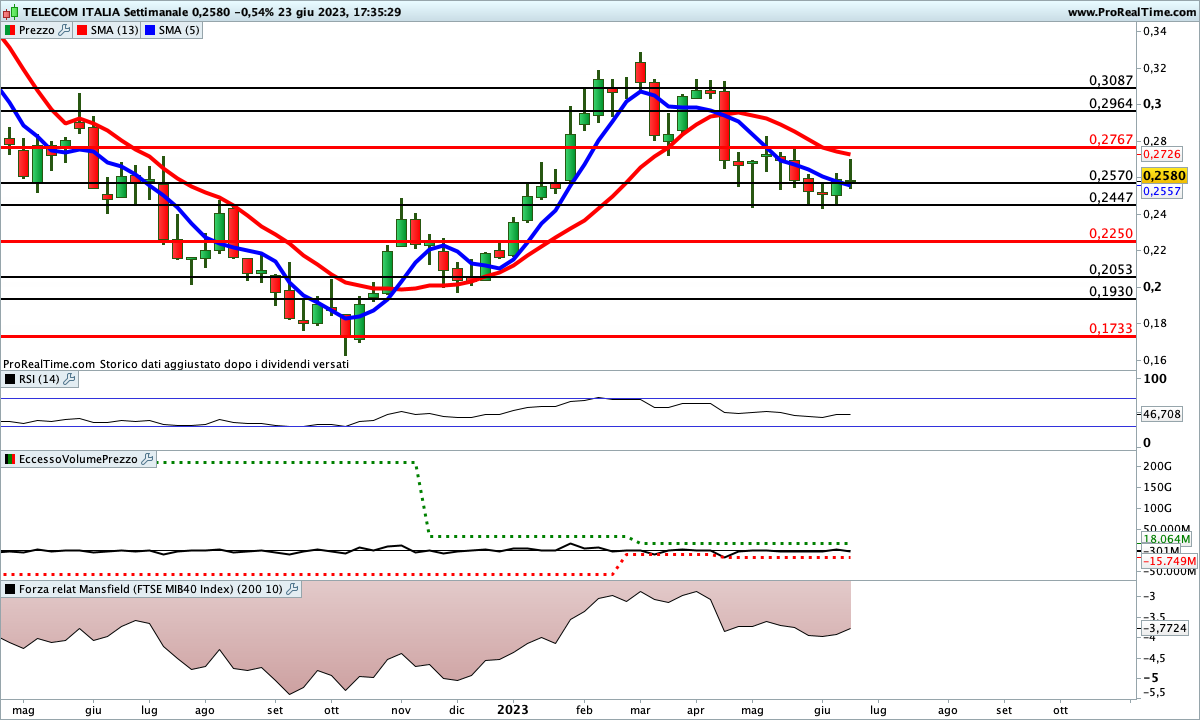Click the Storico dati aggiustato dopo i dividendi note
1200x720 pixels.
coord(225,364)
